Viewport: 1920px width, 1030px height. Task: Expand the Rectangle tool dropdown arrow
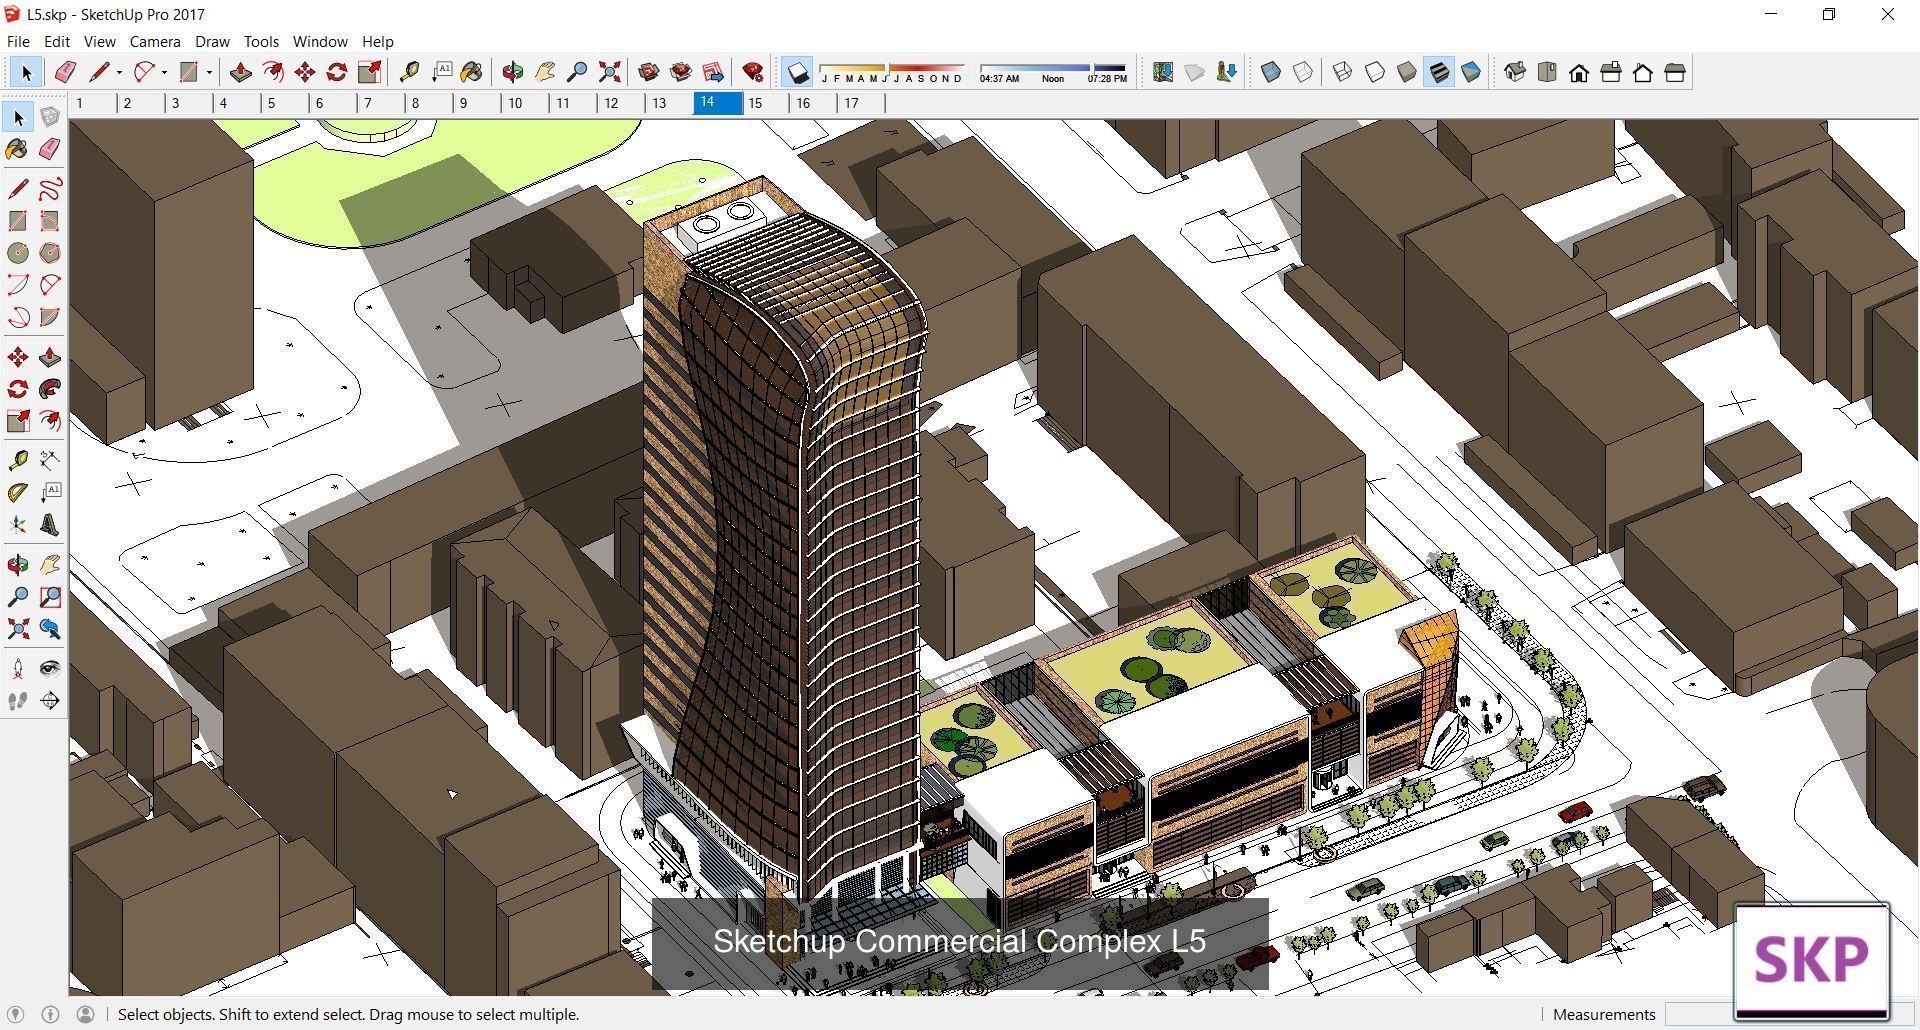(x=209, y=72)
